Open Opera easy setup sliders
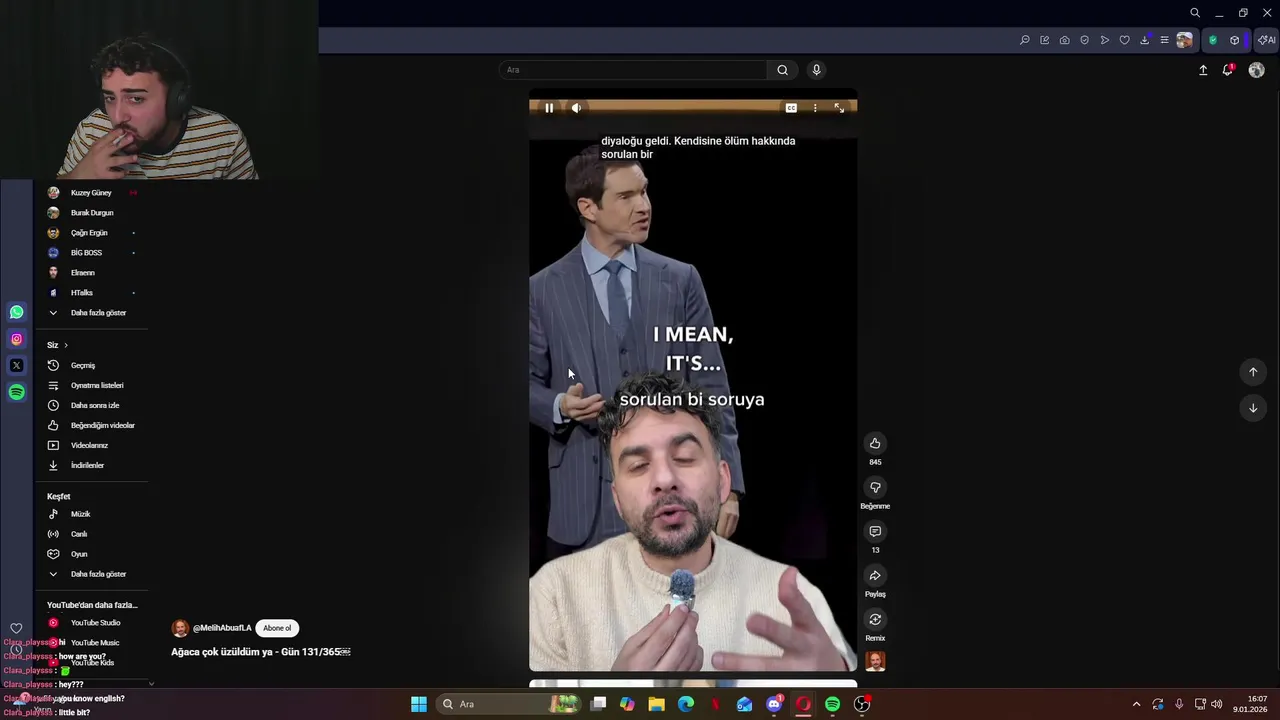Screen dimensions: 1280x720 coord(1164,40)
